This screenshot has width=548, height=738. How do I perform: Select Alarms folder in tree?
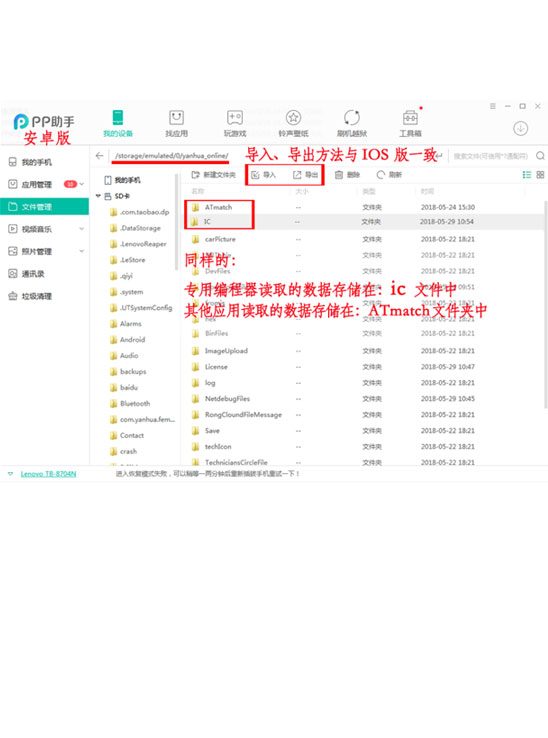coord(125,324)
